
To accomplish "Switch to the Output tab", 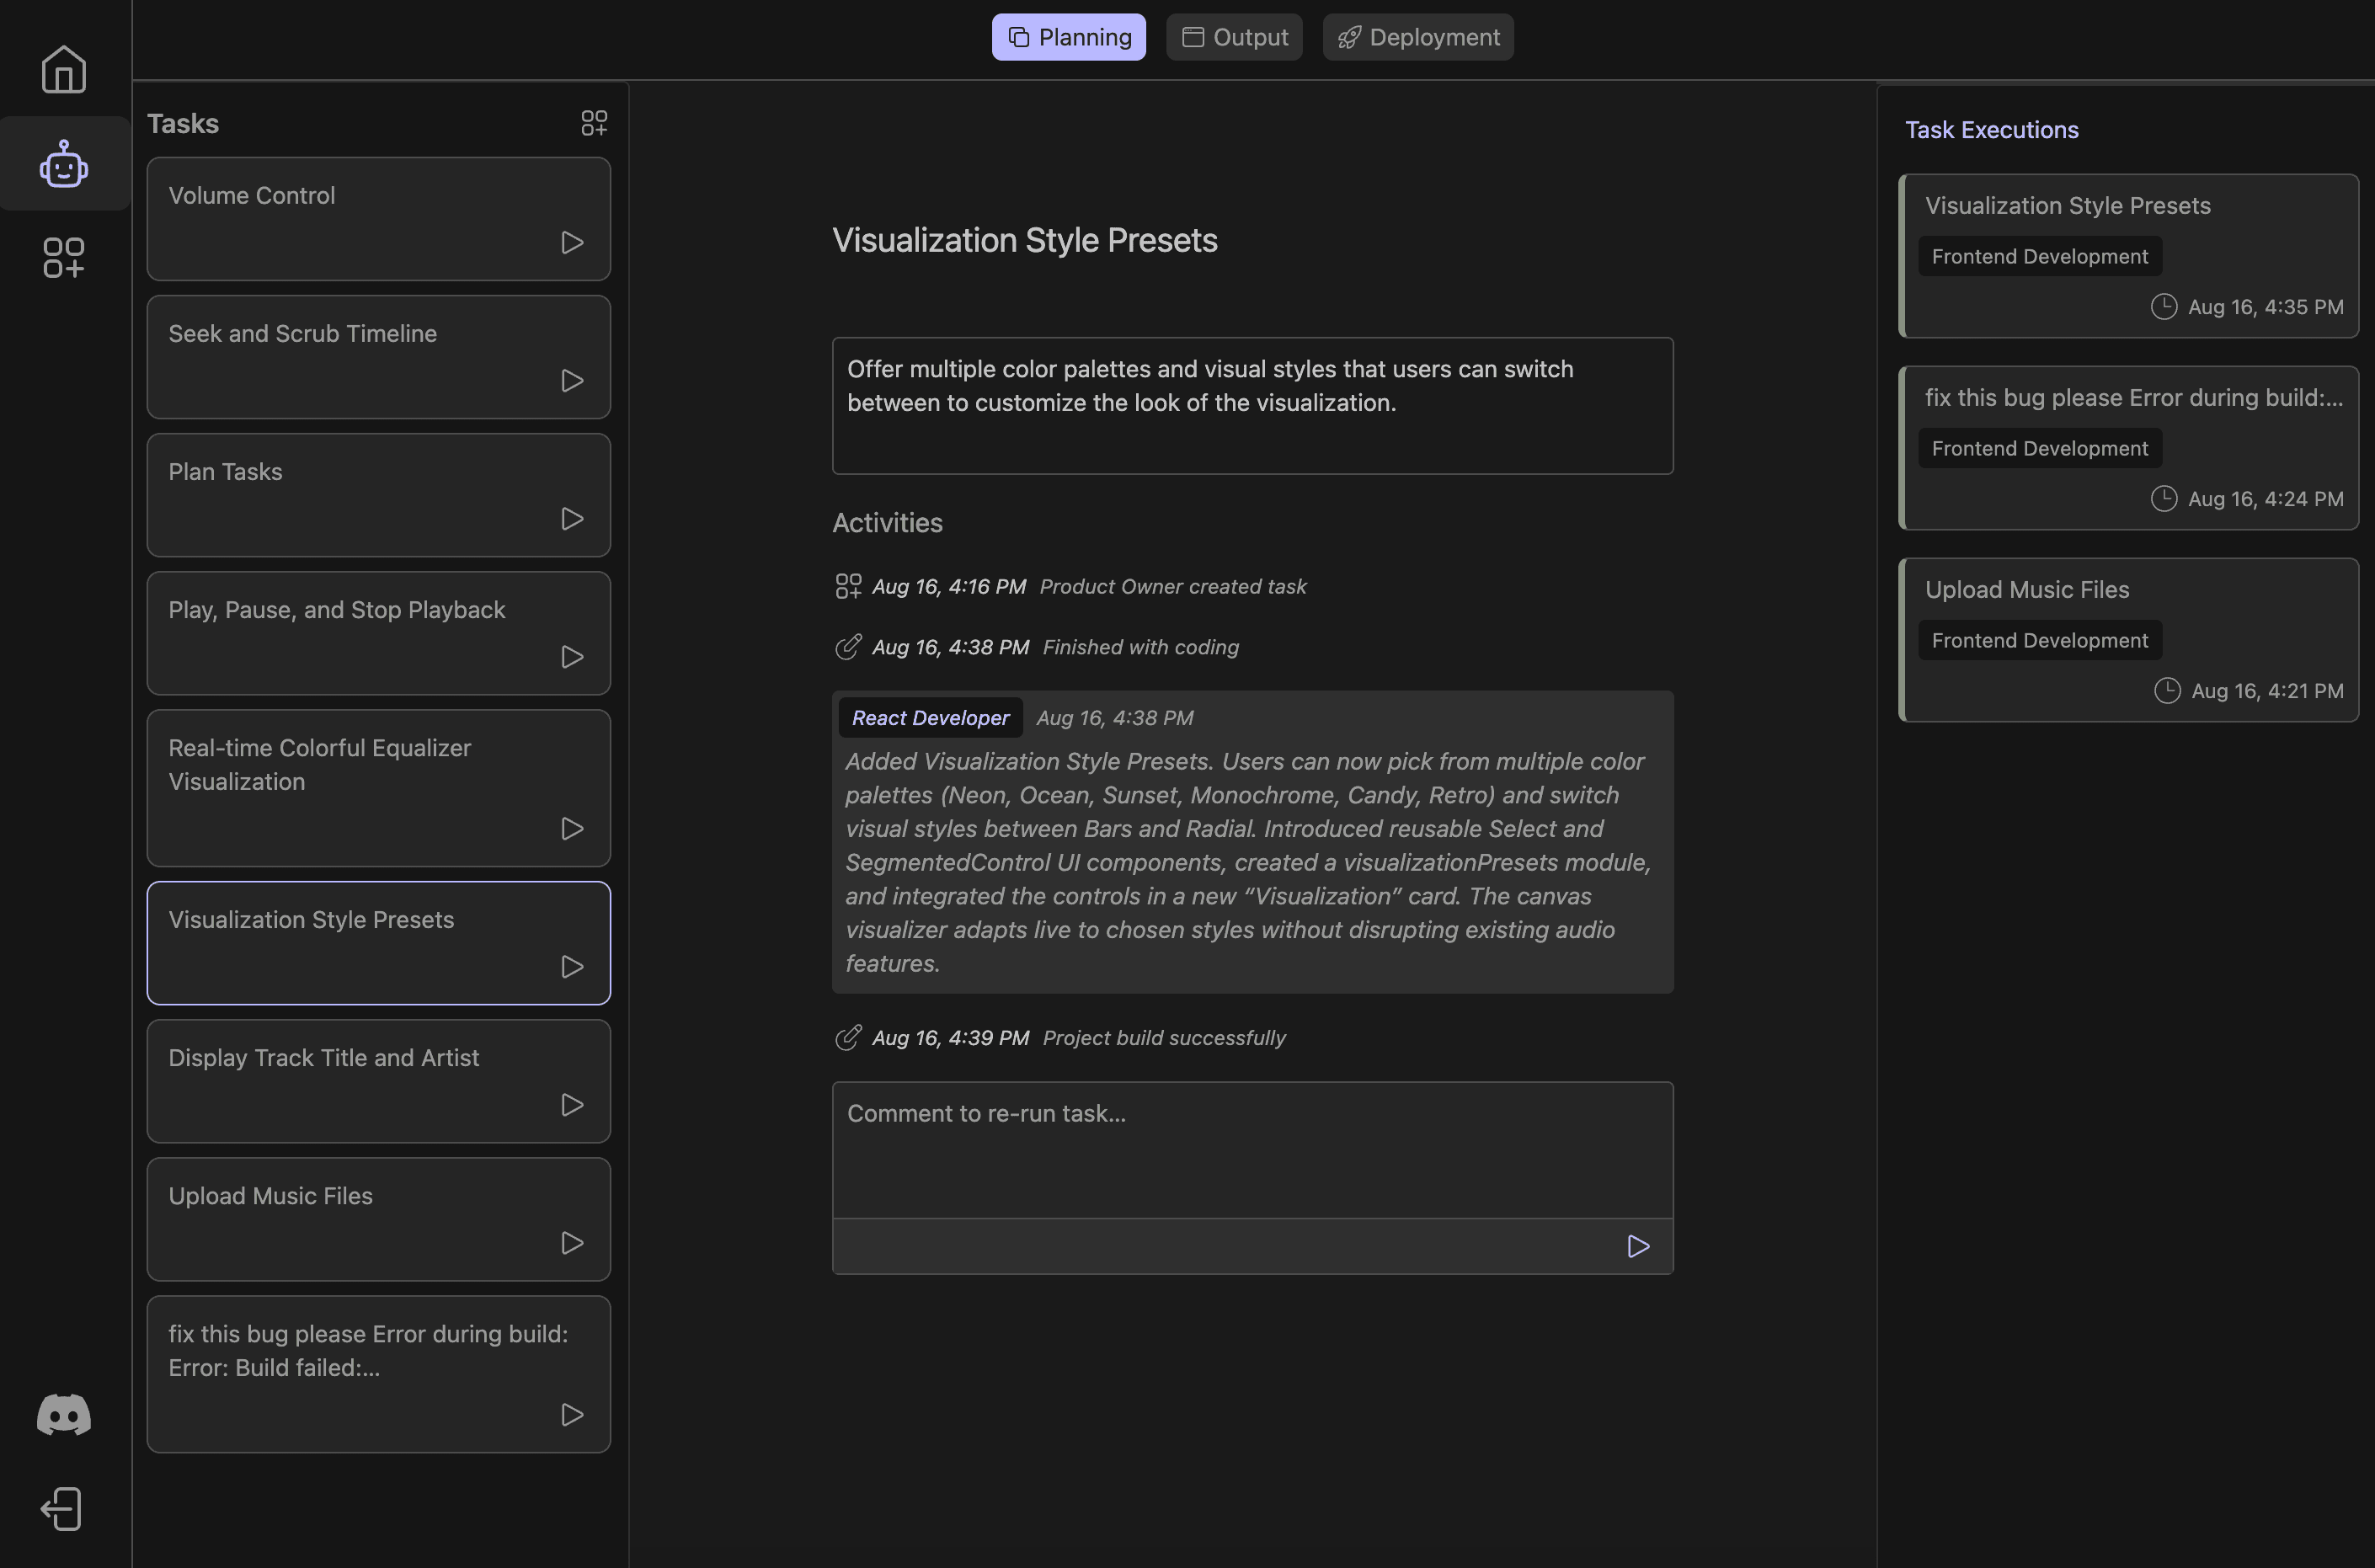I will pyautogui.click(x=1234, y=37).
